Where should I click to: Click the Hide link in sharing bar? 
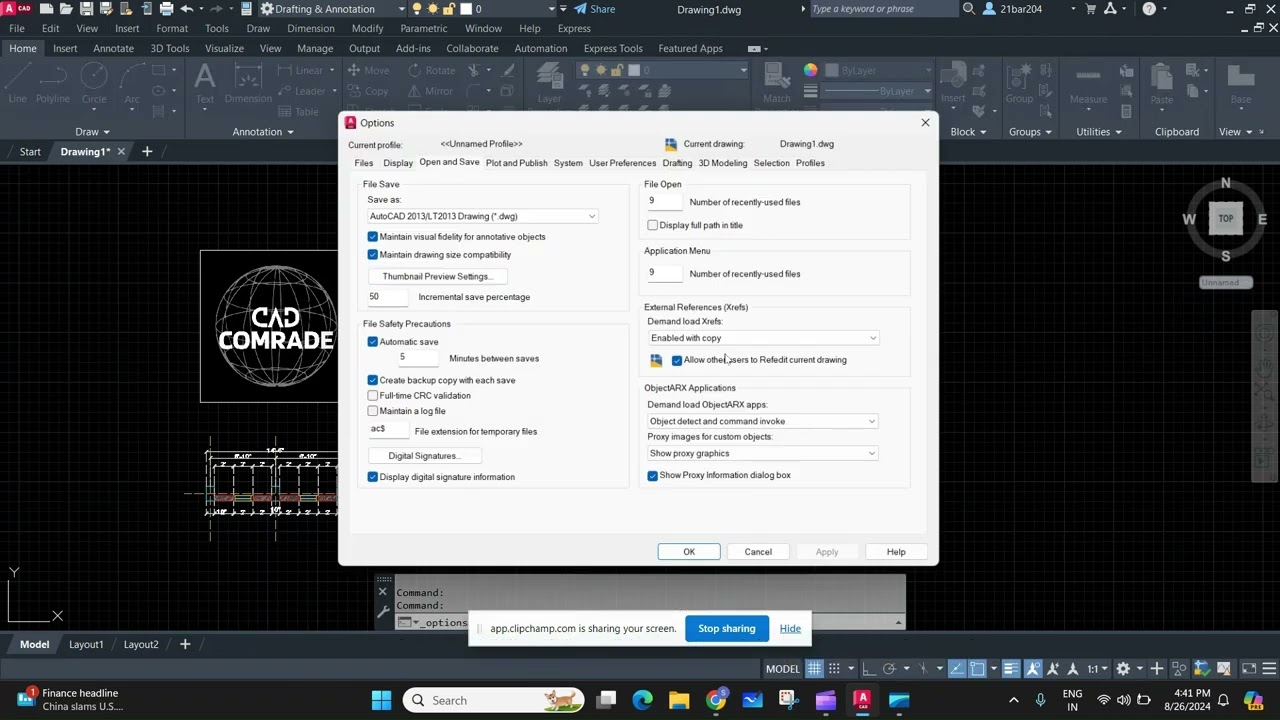[x=790, y=628]
